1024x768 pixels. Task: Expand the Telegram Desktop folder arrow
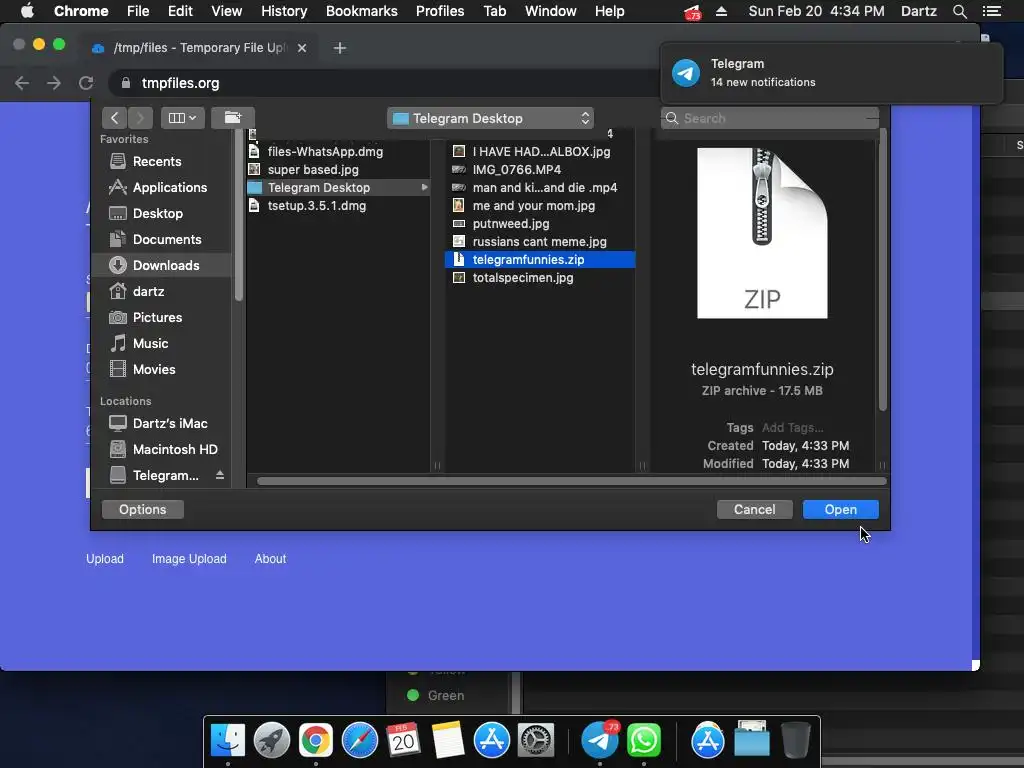424,187
